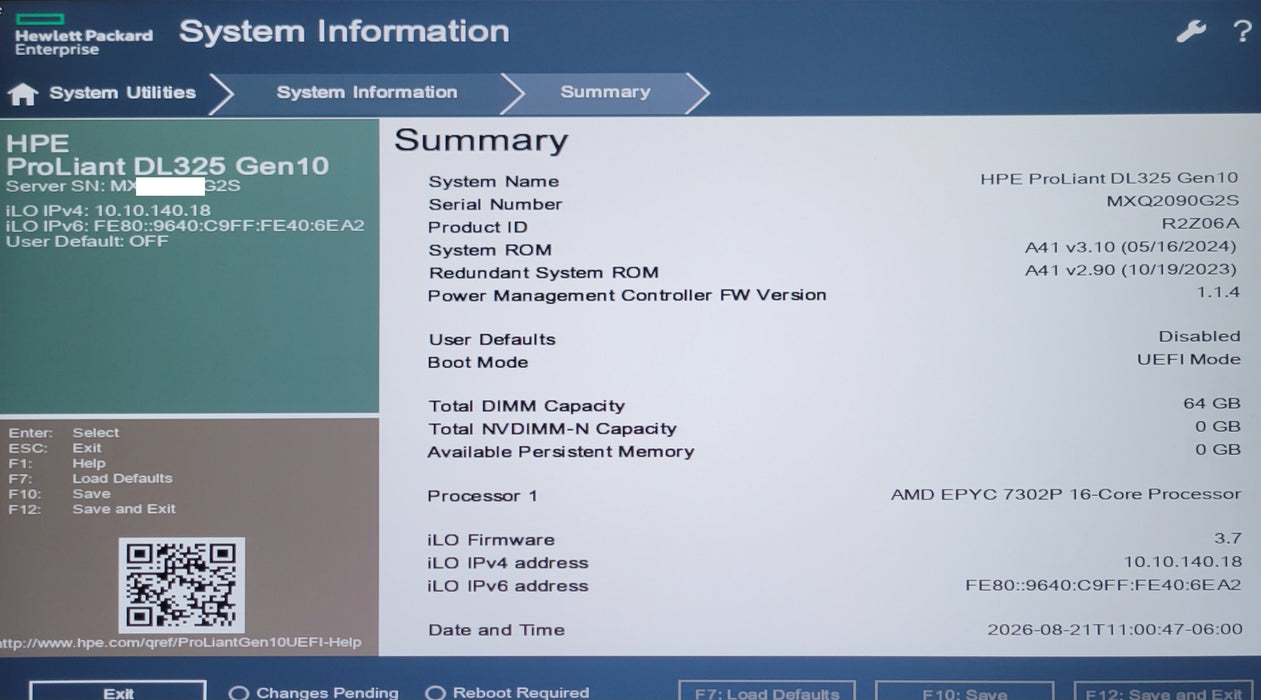Click AMD EPYC 7302P 16-Core Processor value
Screen dimensions: 1261x700
coord(1066,494)
